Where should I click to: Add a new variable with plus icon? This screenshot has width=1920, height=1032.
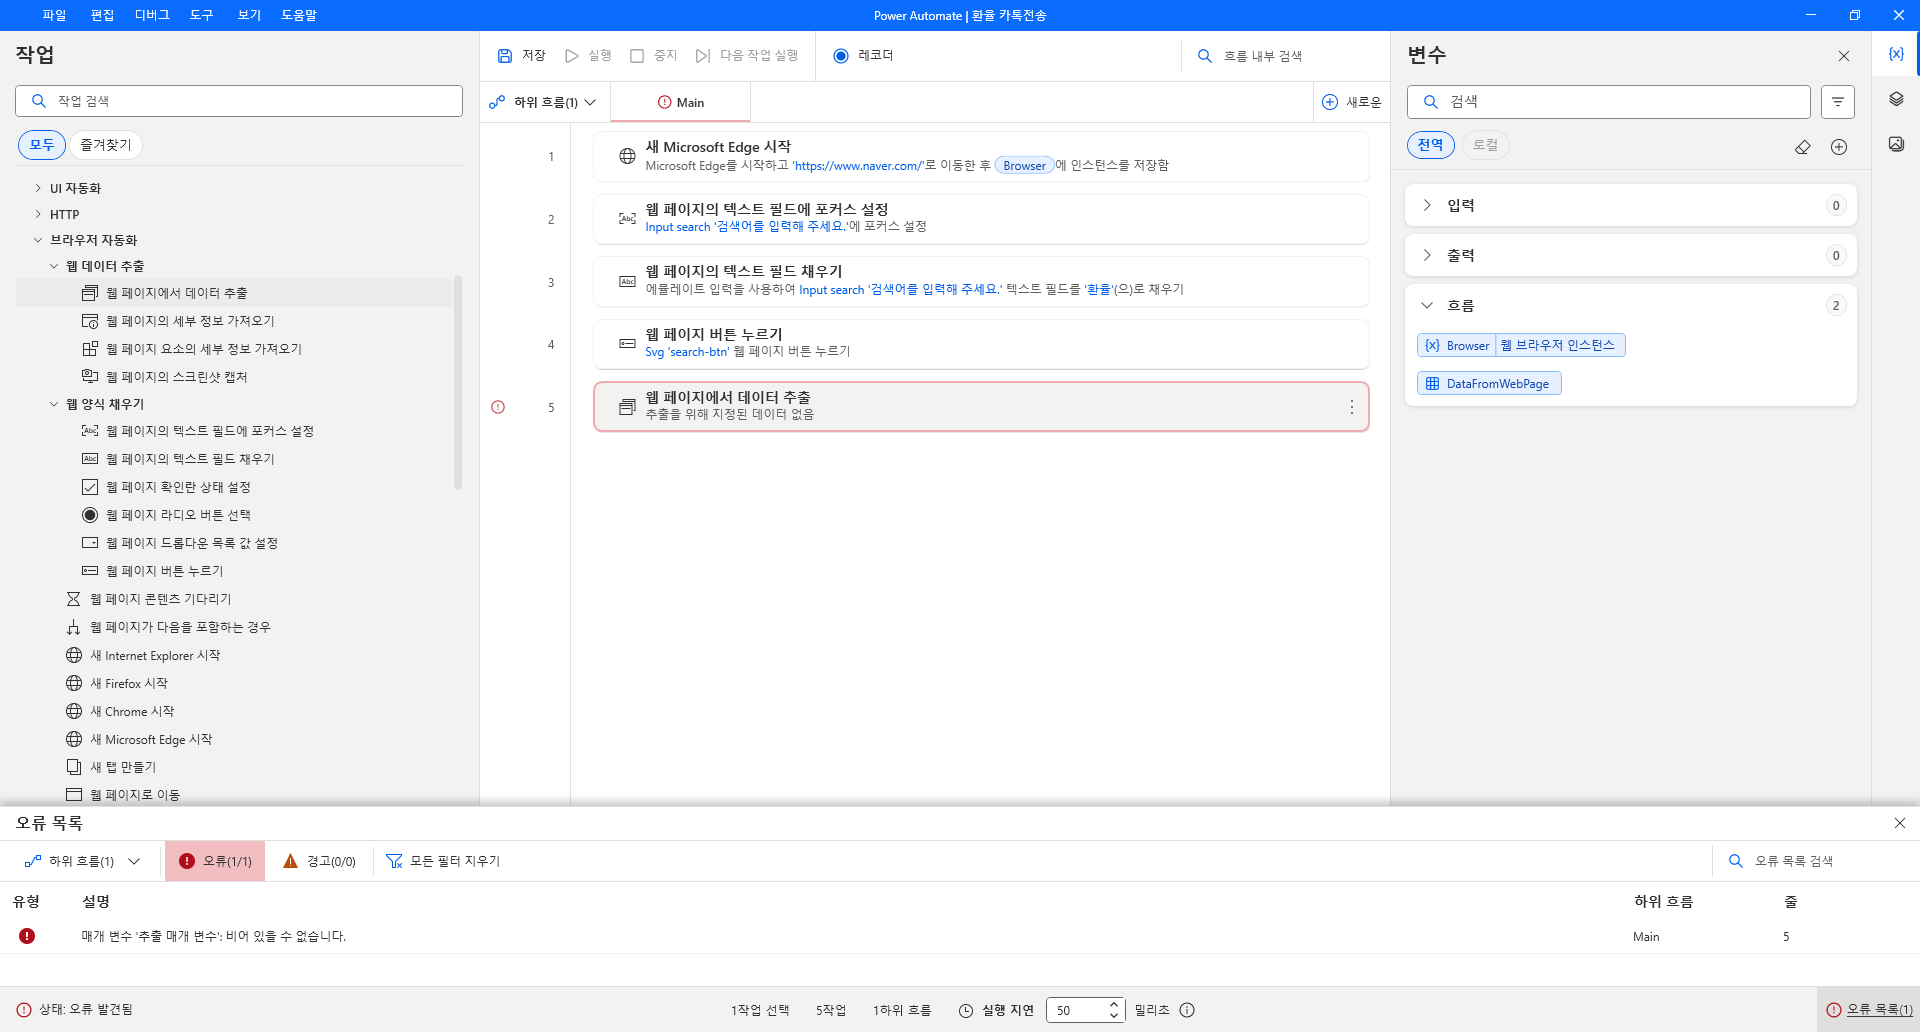click(x=1839, y=147)
